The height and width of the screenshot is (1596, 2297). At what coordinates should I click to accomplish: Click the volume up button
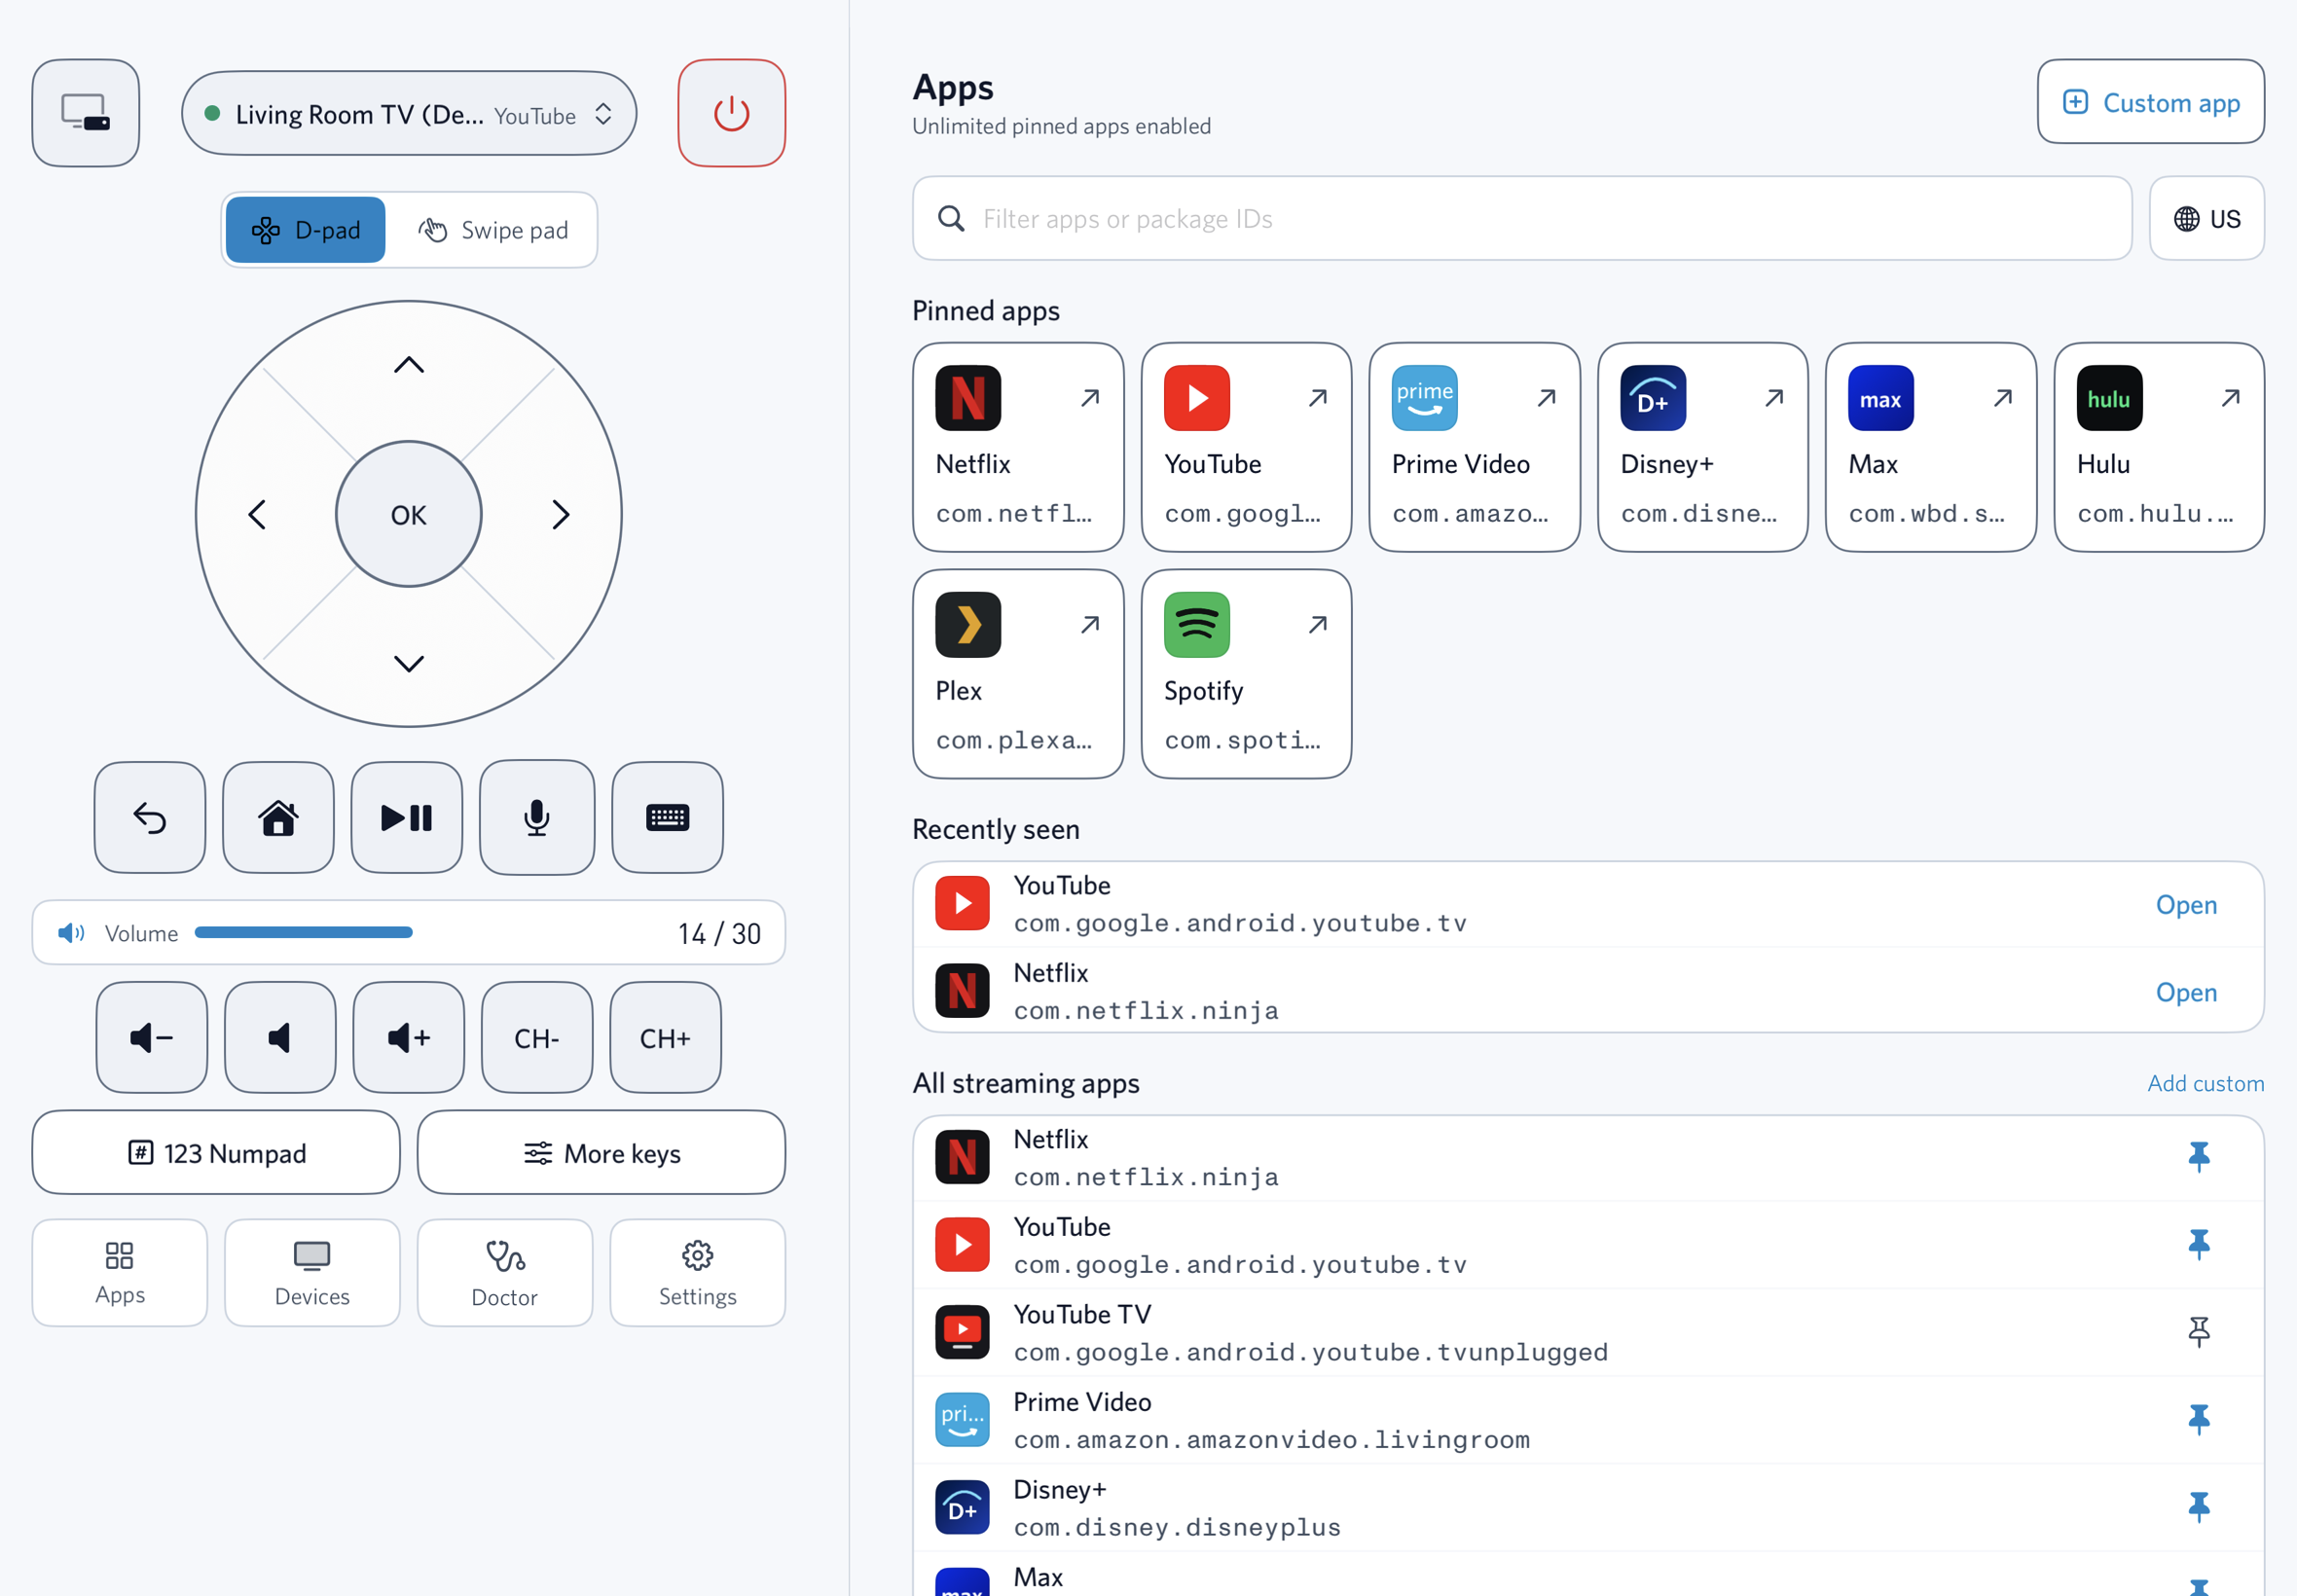pyautogui.click(x=409, y=1037)
